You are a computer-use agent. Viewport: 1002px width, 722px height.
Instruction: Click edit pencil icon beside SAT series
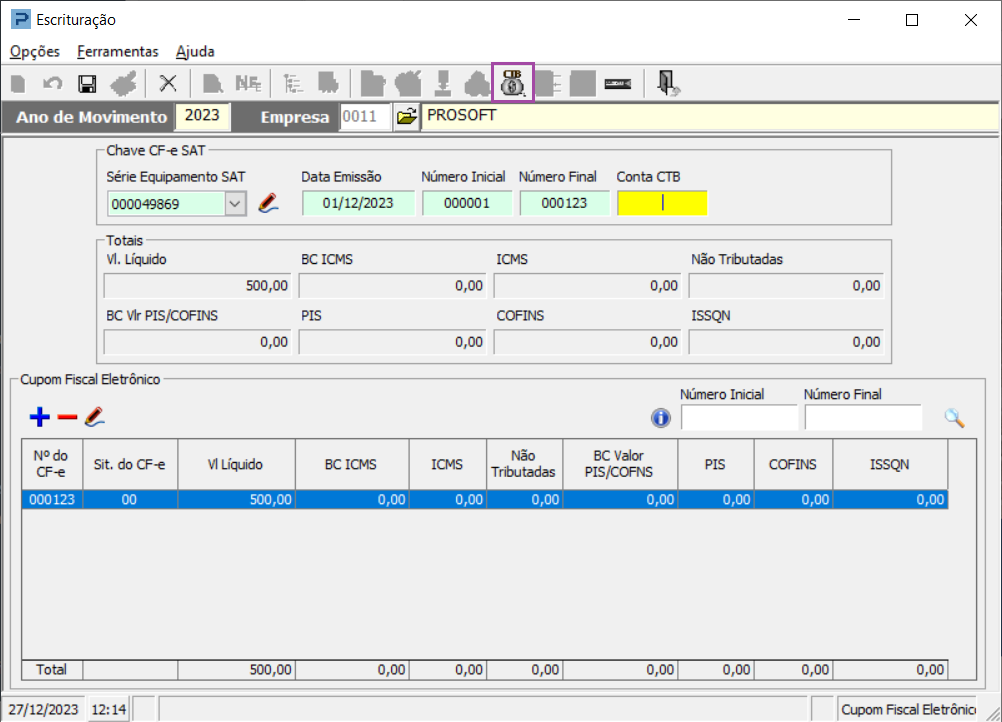[268, 203]
